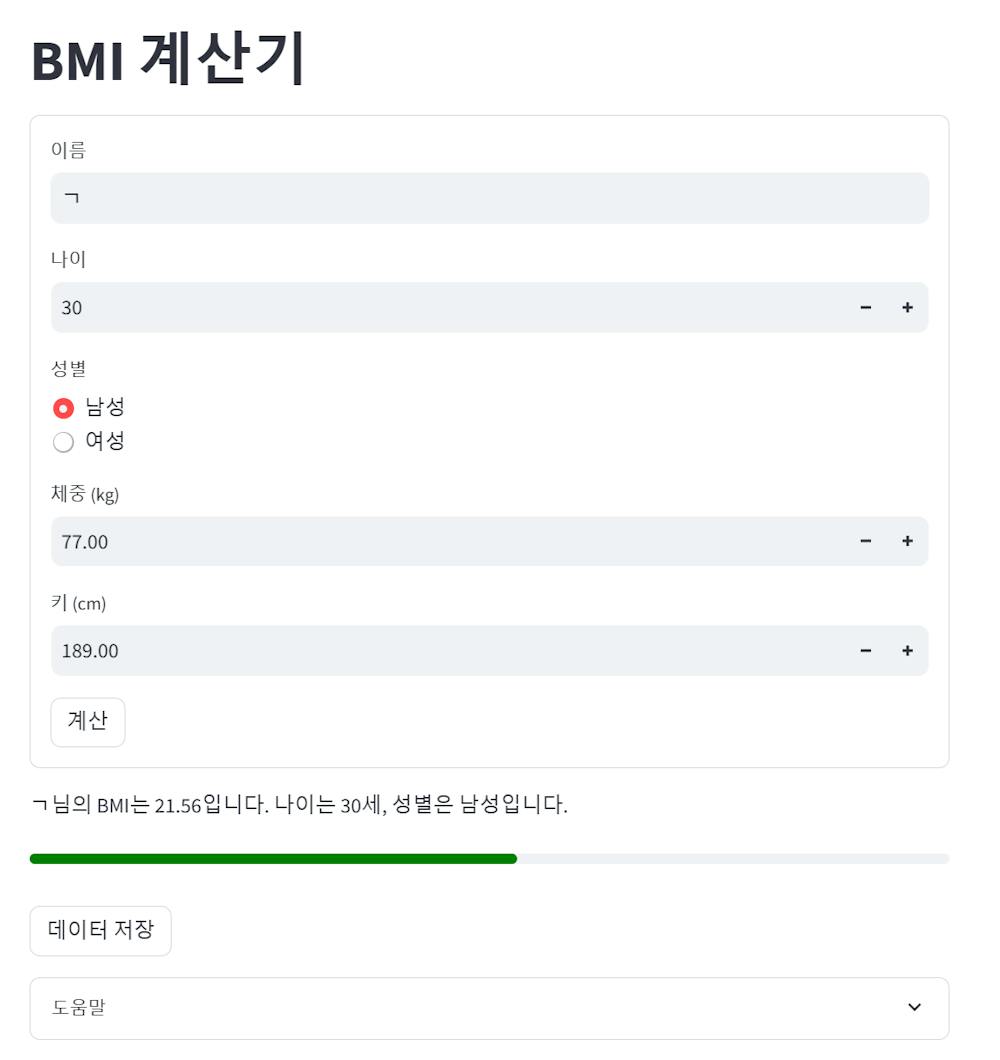Viewport: 1000px width, 1060px height.
Task: Increase the 나이 value with the plus stepper
Action: click(x=907, y=307)
